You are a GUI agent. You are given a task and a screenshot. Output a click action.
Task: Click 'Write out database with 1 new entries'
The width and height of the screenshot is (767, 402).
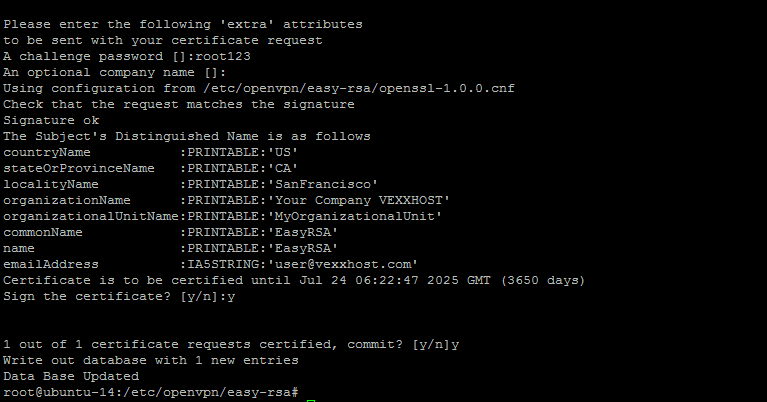150,359
